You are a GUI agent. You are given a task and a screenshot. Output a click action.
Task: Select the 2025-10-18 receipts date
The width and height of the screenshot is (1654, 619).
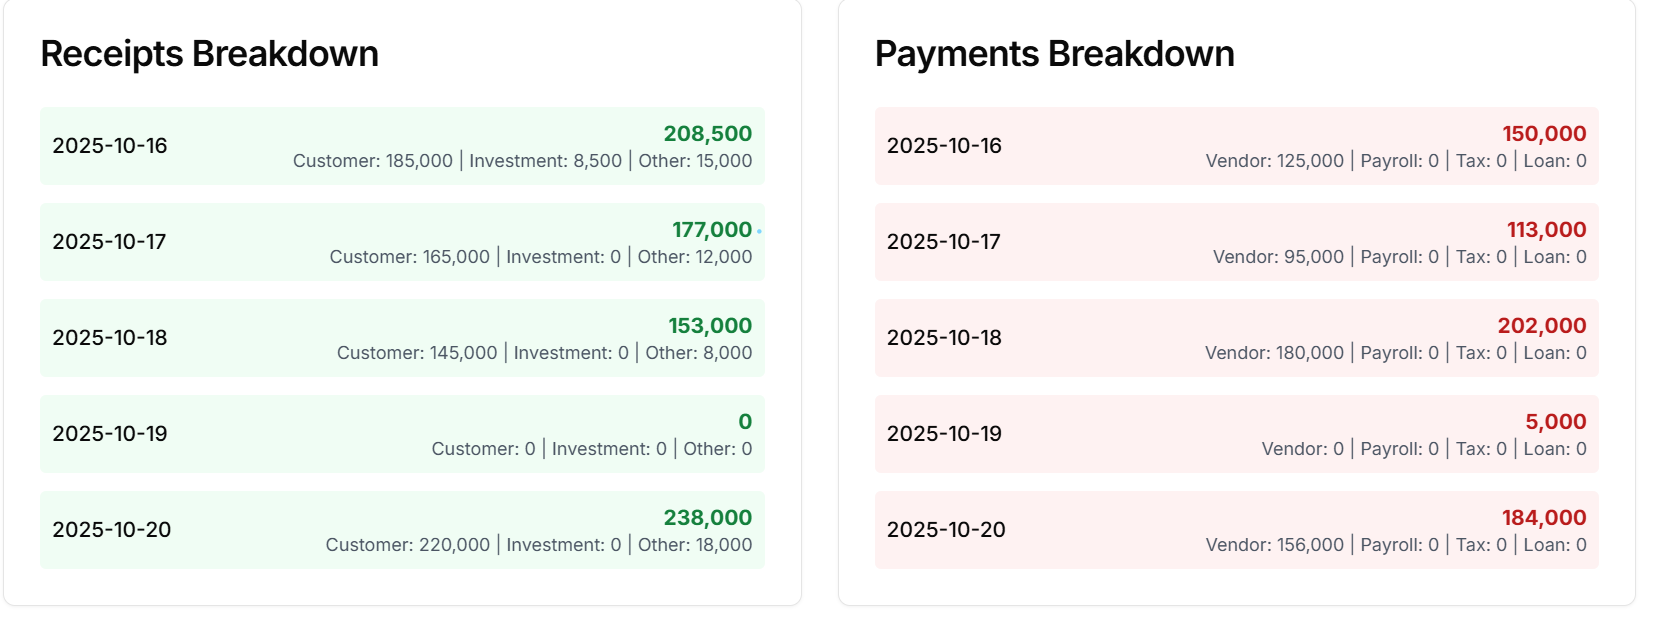click(x=110, y=338)
